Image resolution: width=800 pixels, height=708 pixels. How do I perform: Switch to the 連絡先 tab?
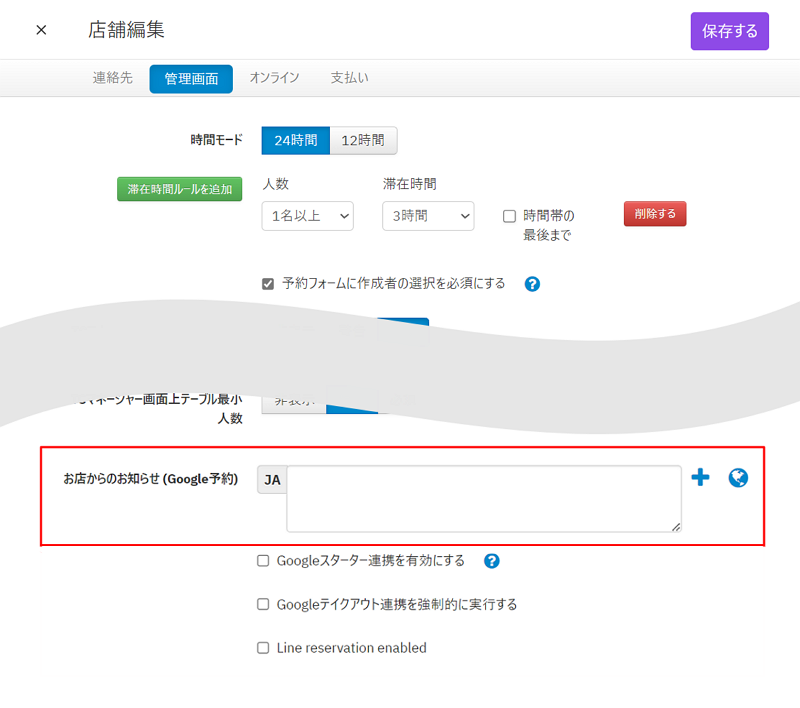pos(113,78)
